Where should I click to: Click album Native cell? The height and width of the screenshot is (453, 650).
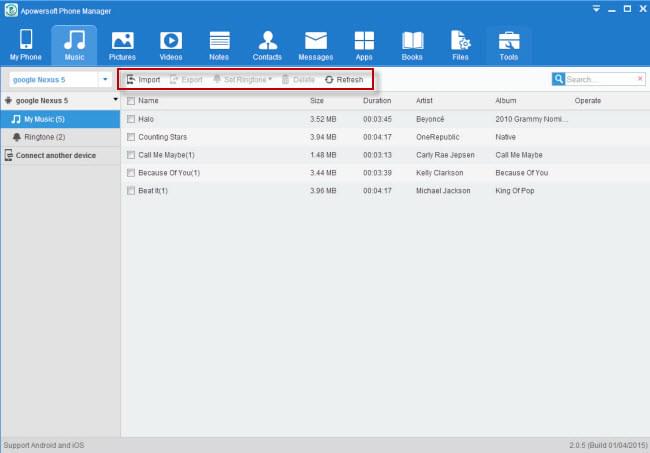pos(505,137)
